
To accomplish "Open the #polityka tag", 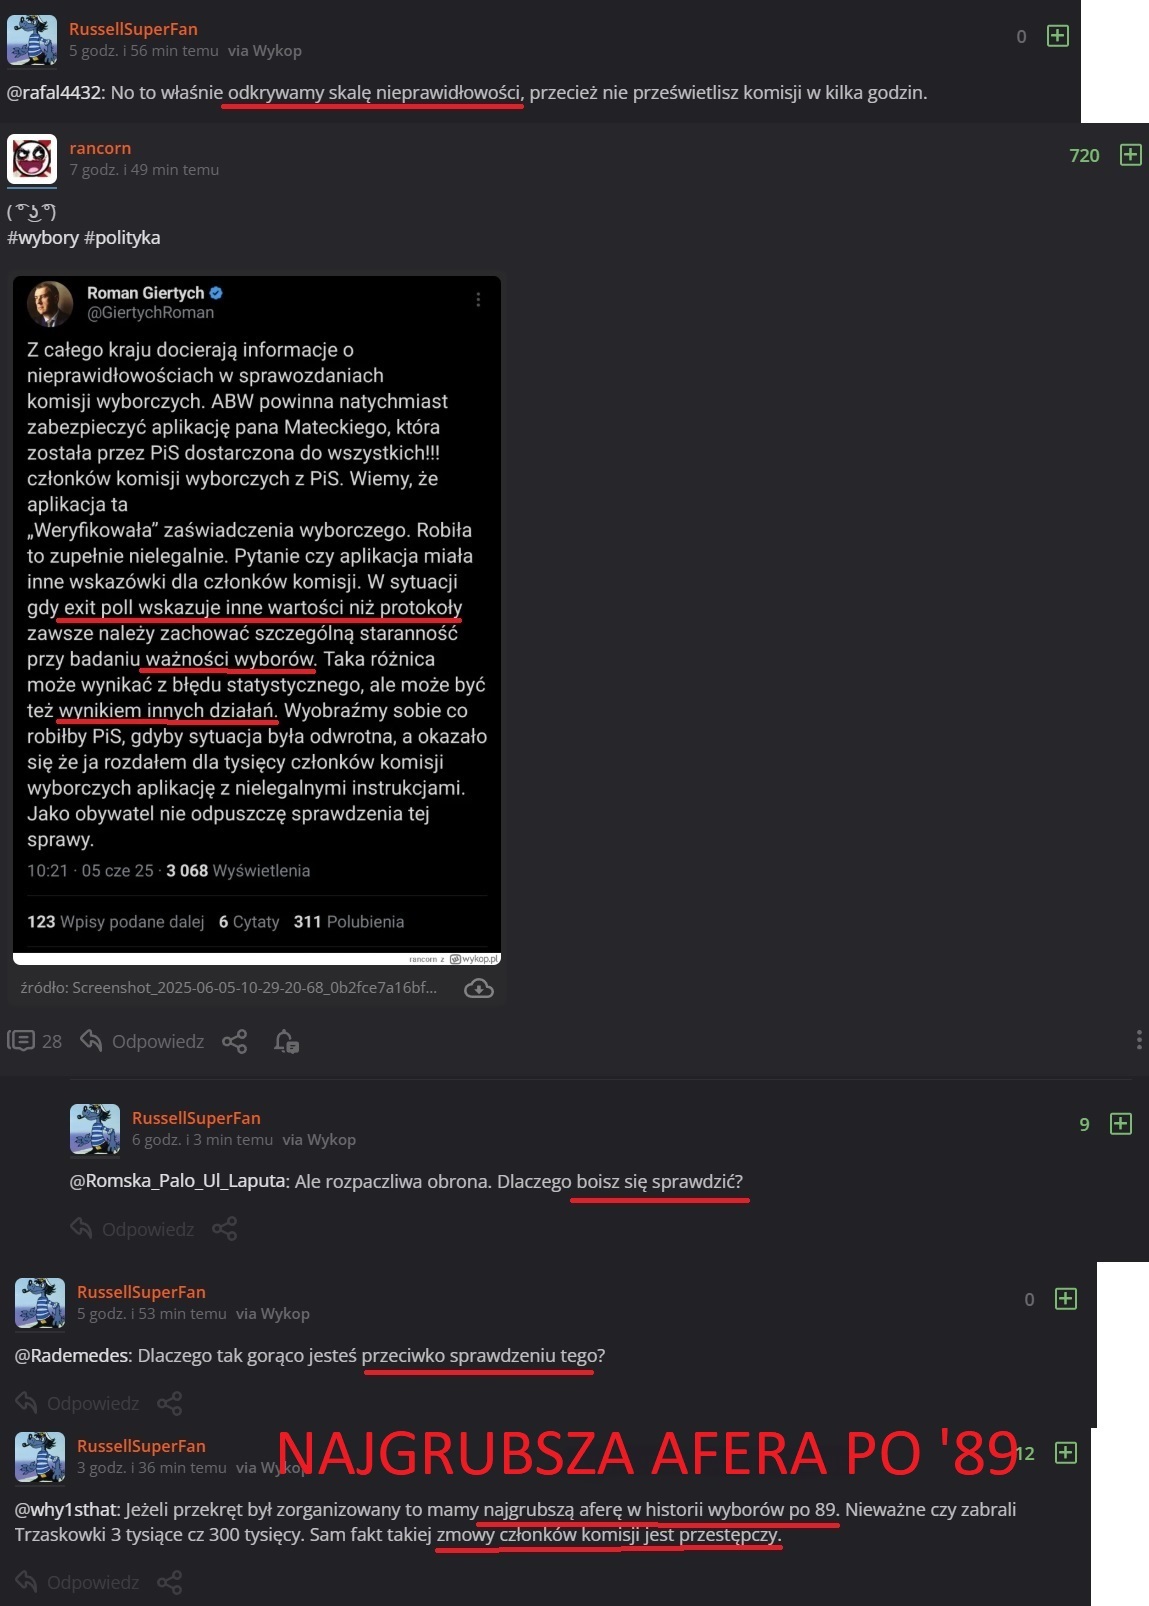I will point(123,238).
